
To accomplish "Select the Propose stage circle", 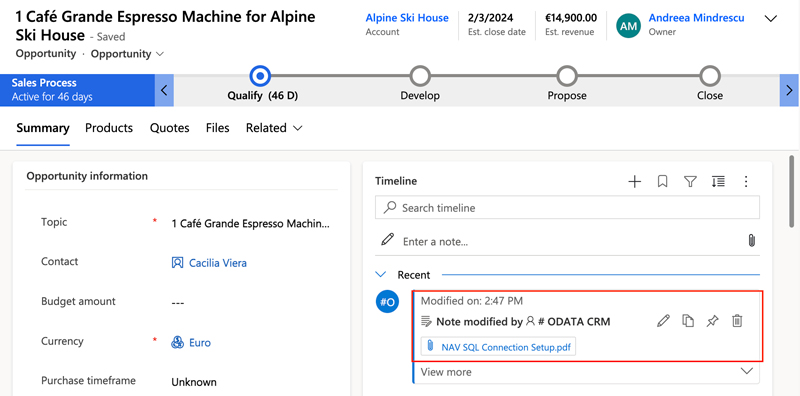I will pos(567,76).
